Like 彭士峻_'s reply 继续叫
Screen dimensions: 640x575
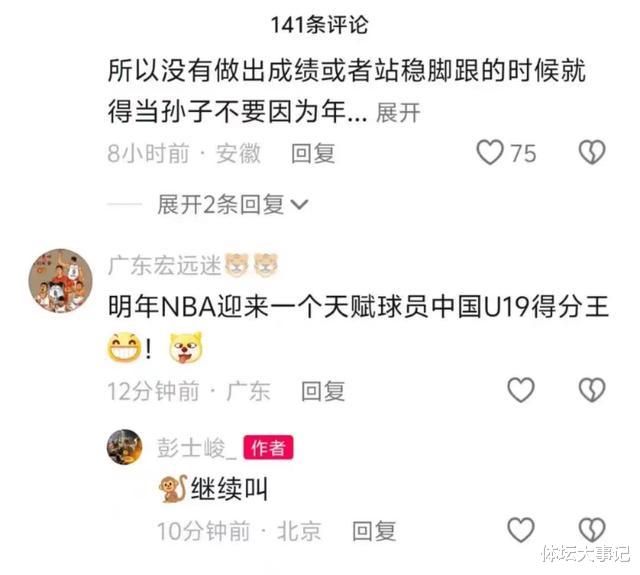point(521,530)
